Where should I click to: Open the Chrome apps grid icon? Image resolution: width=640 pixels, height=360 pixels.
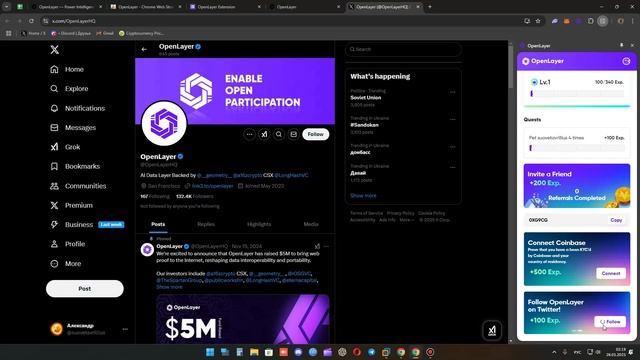point(9,33)
